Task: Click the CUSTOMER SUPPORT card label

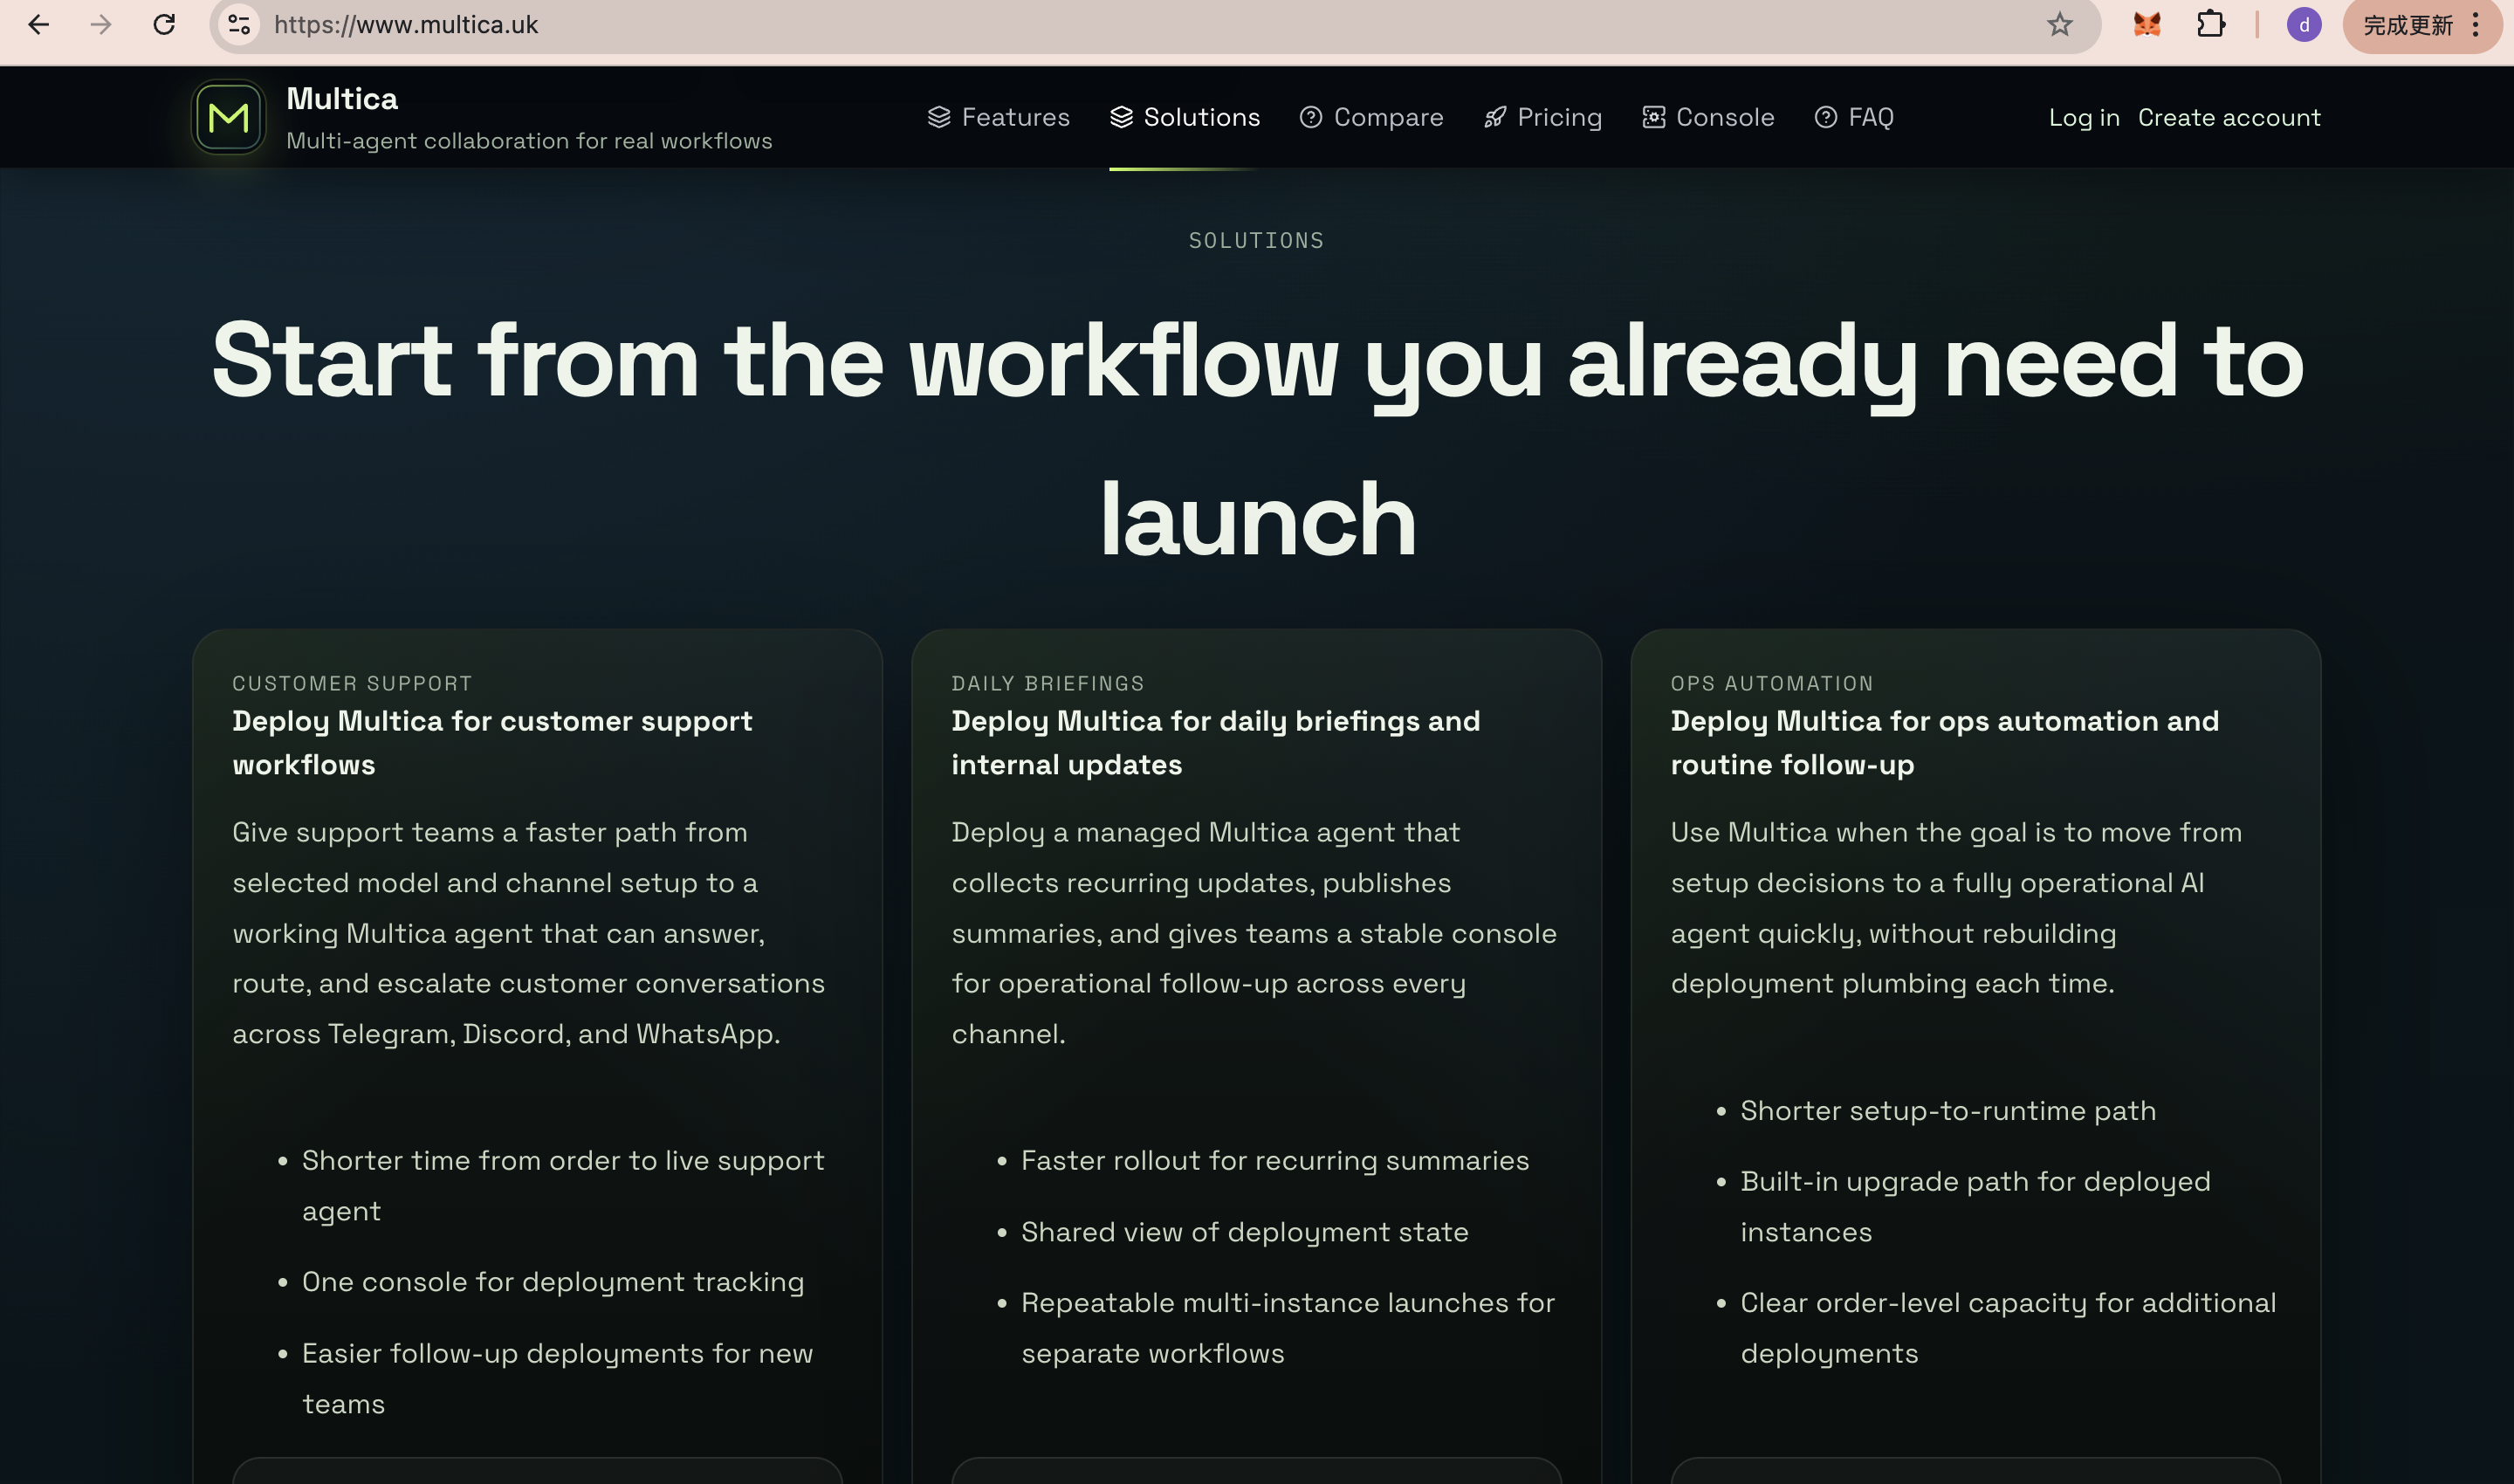Action: coord(352,683)
